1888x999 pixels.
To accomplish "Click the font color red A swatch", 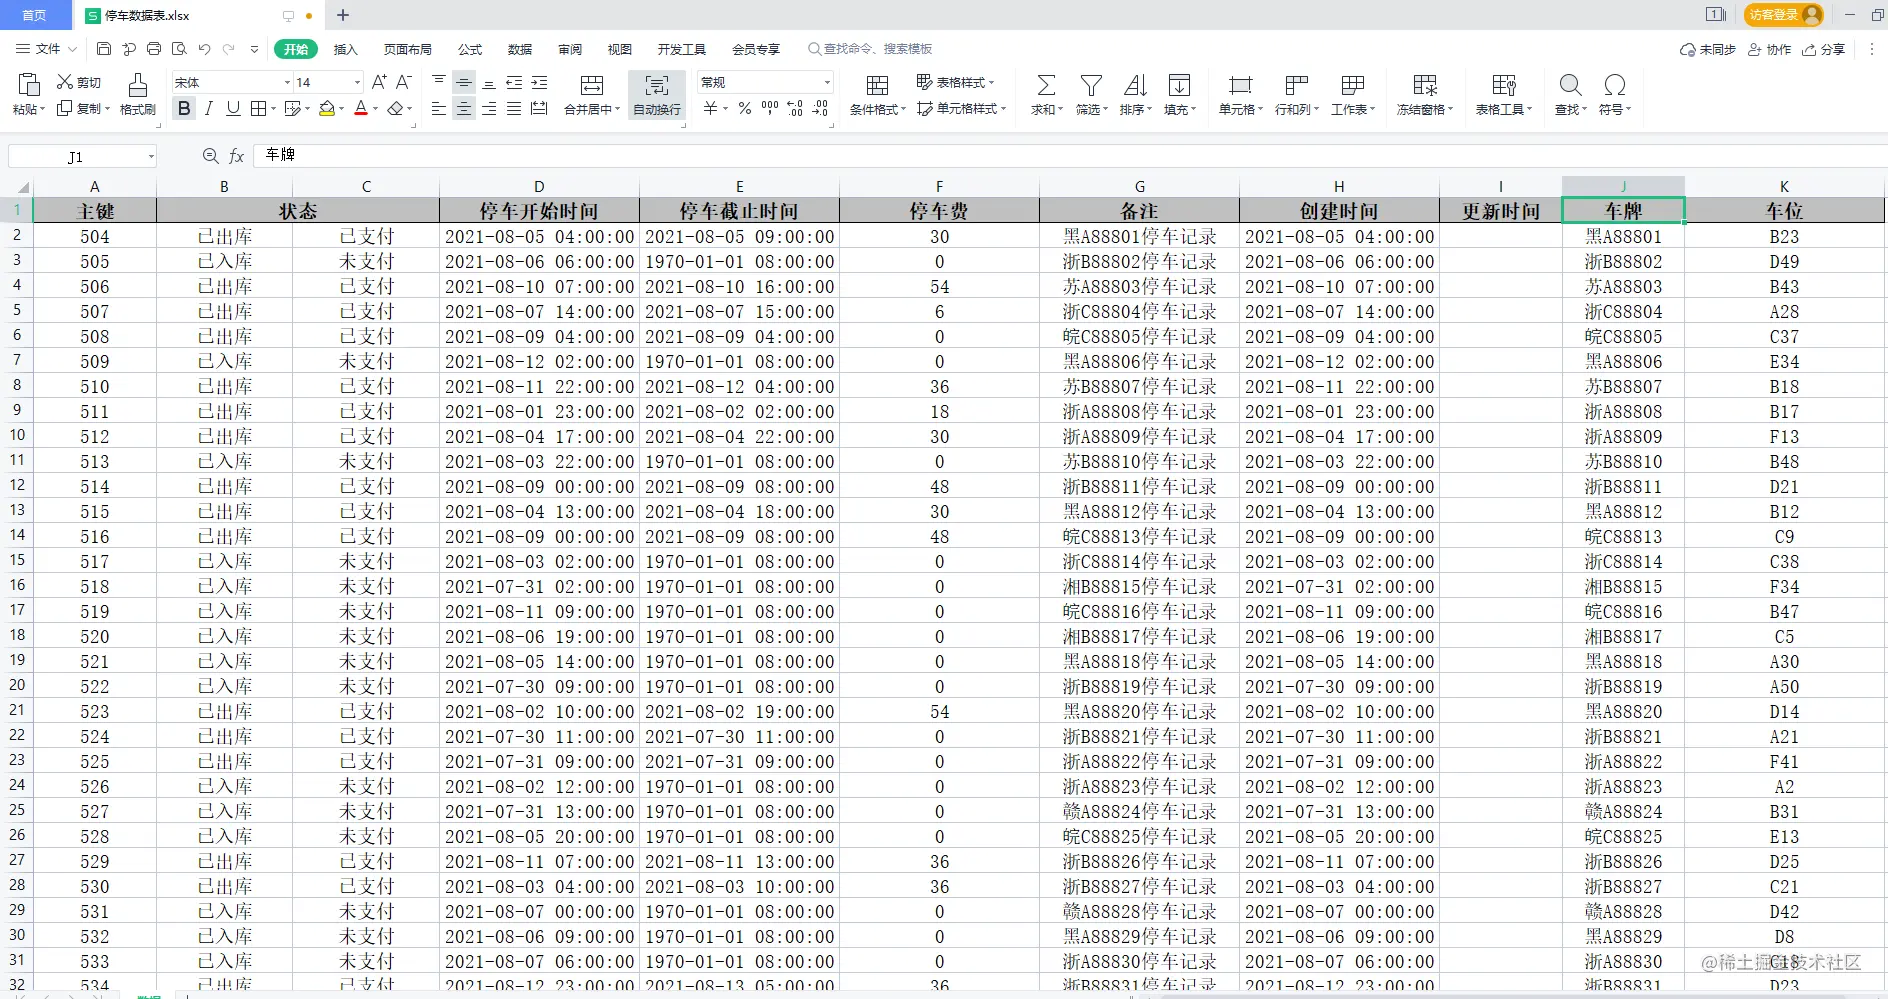I will (361, 108).
